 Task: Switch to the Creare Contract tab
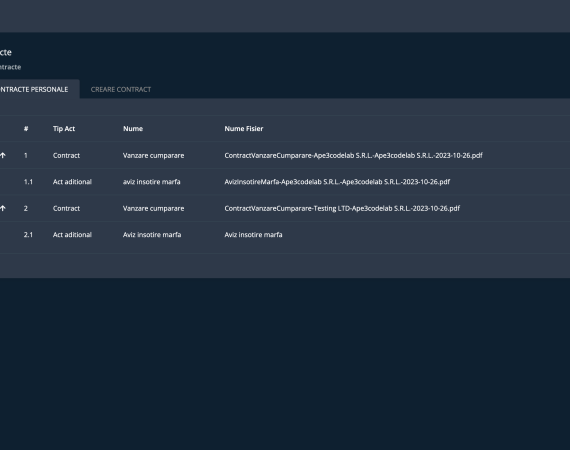point(121,89)
